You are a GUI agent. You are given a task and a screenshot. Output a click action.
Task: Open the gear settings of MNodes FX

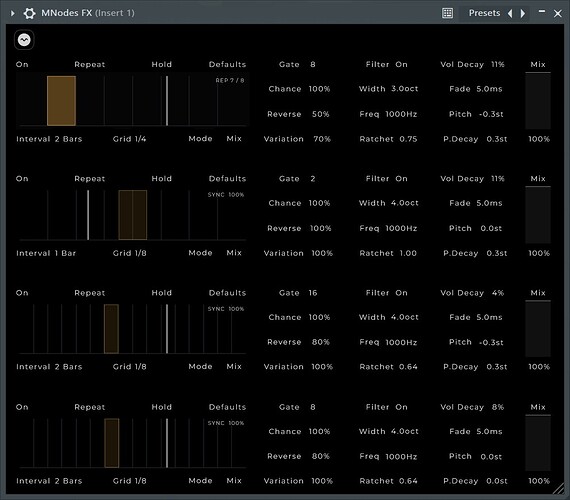pos(29,13)
